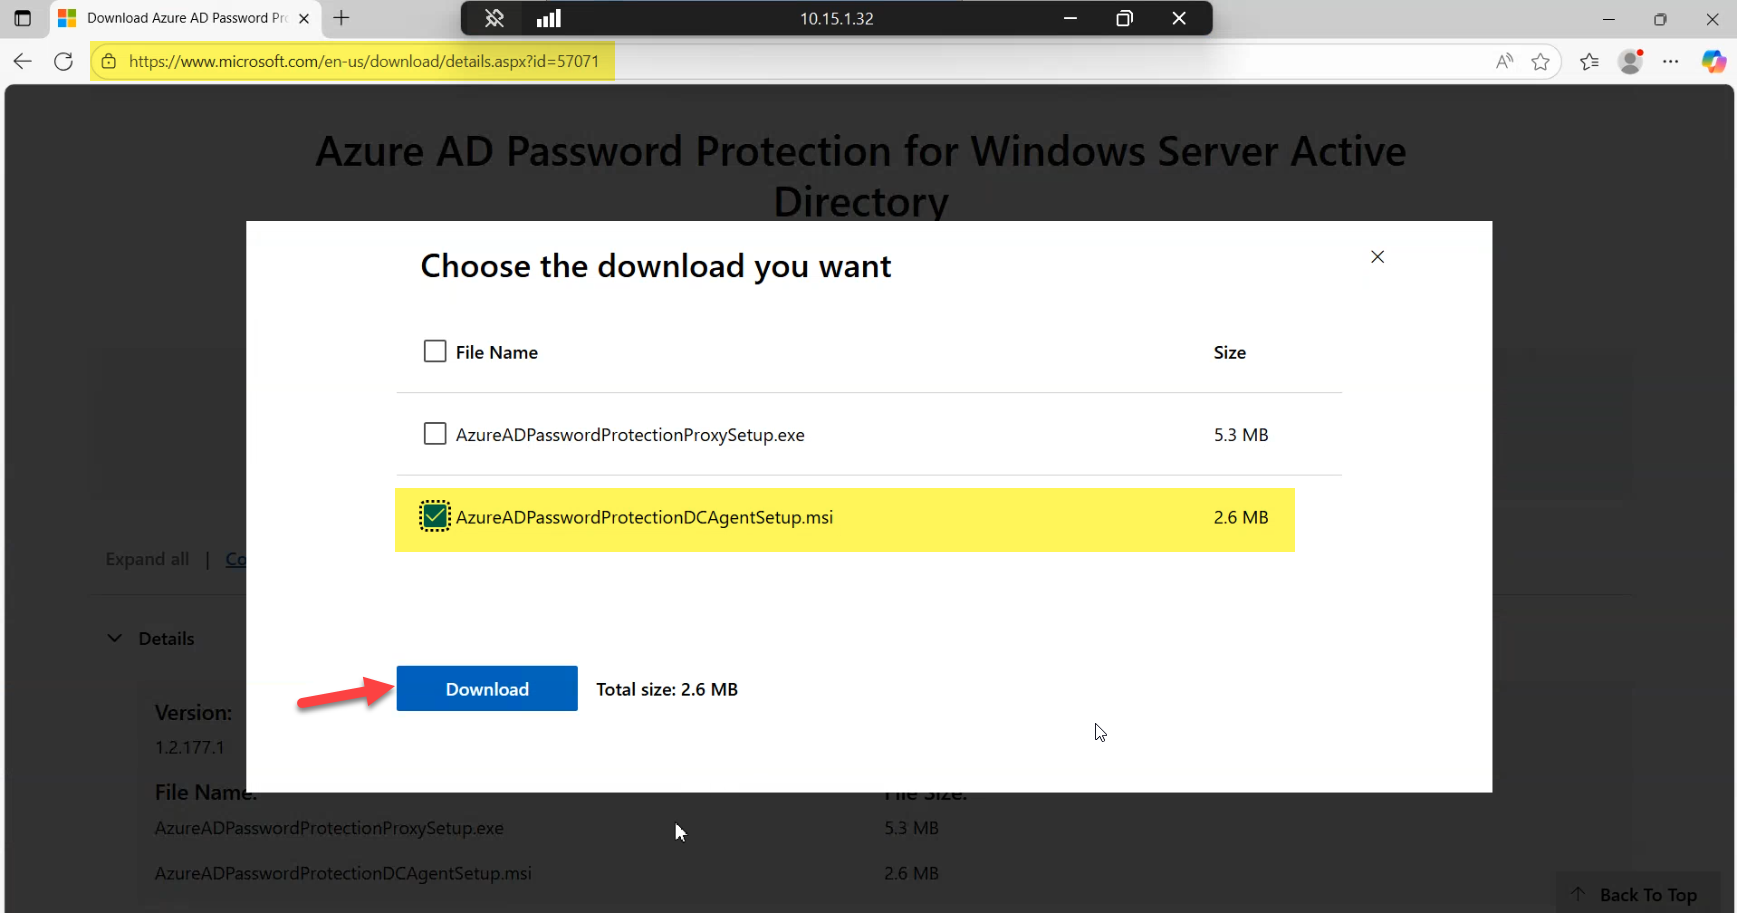1737x913 pixels.
Task: Open the browser profile avatar
Action: click(1631, 62)
